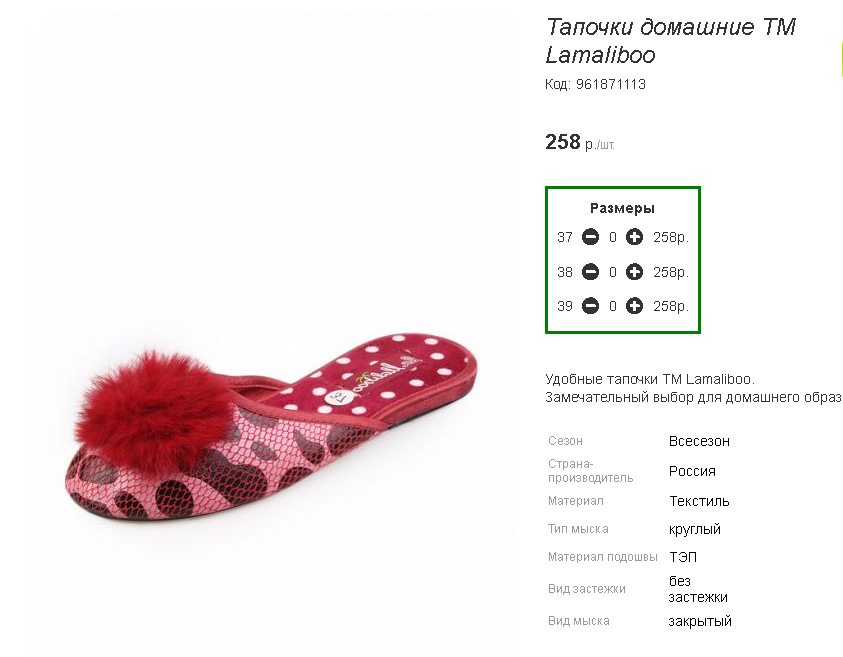Click the quantity value for size 39
This screenshot has height=657, width=843.
612,306
